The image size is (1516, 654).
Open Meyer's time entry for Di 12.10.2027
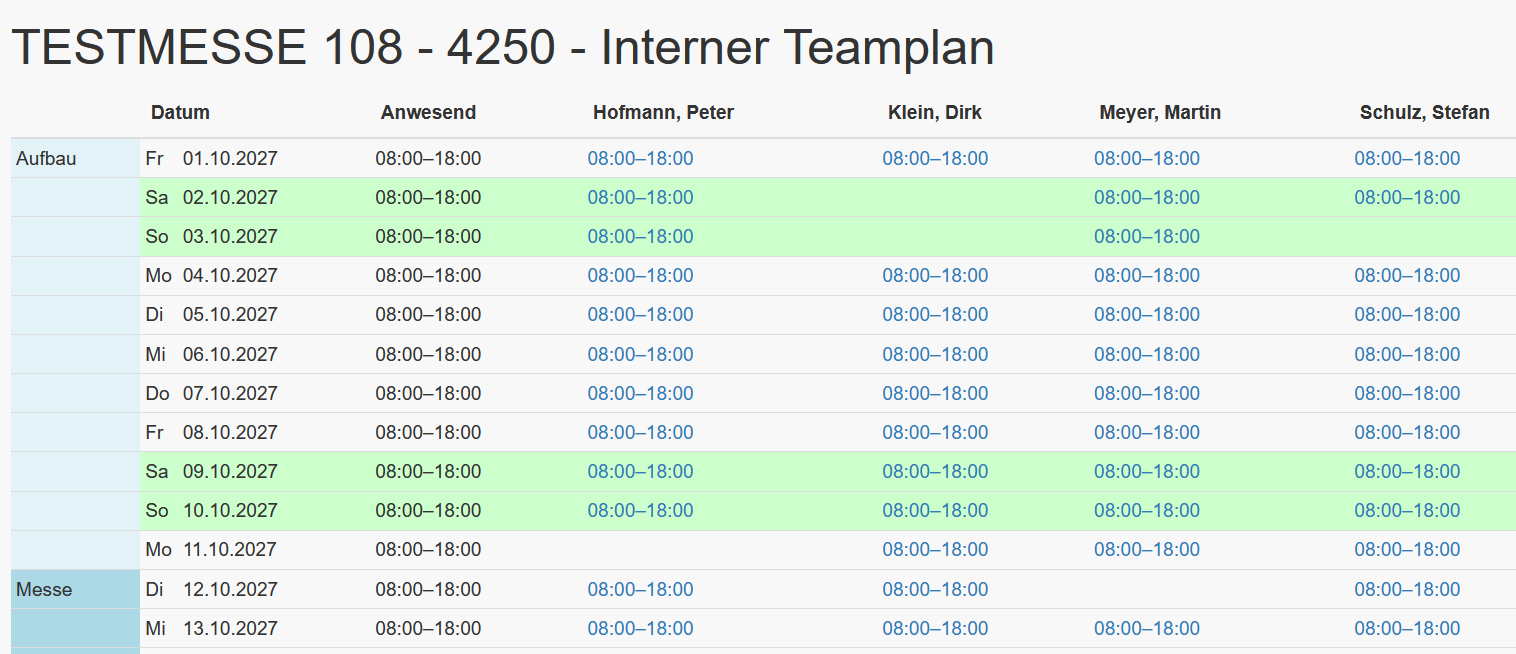point(1146,589)
